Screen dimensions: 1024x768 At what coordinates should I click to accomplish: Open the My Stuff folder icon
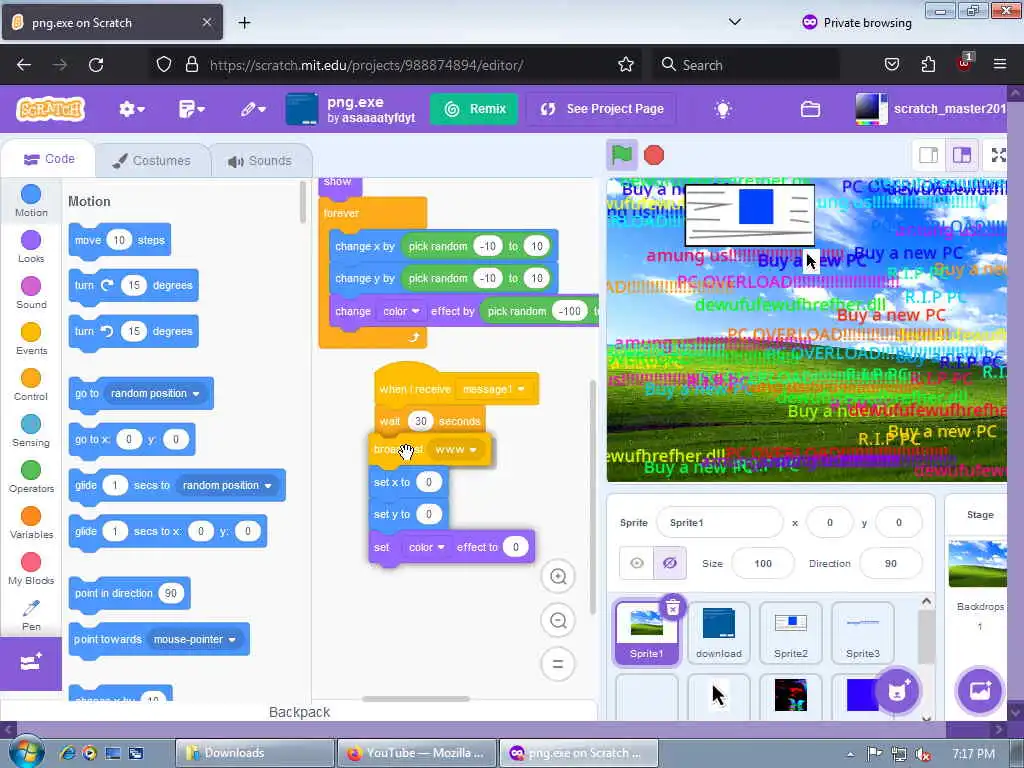click(810, 109)
